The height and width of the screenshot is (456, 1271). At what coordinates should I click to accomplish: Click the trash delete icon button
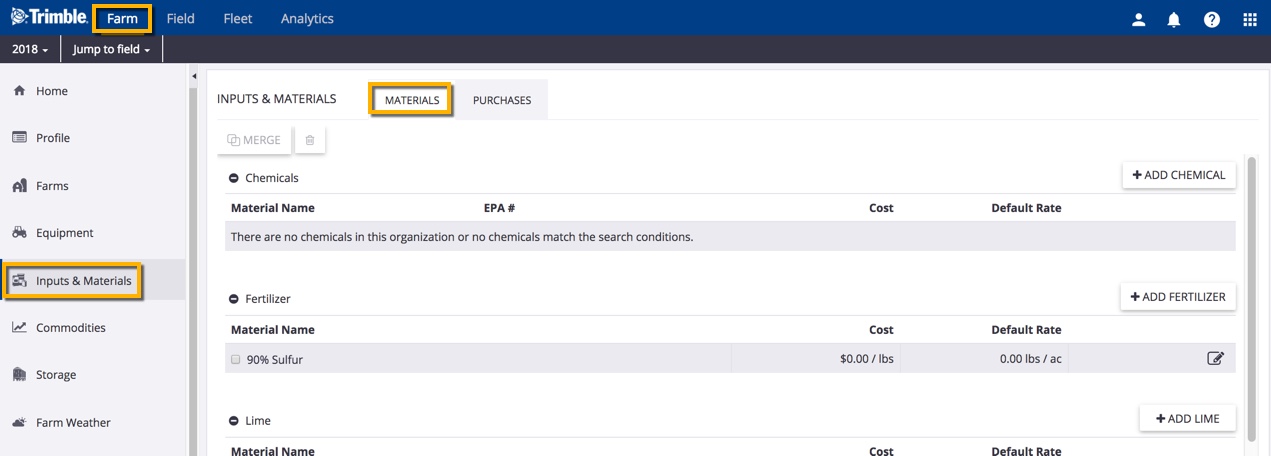[x=310, y=140]
